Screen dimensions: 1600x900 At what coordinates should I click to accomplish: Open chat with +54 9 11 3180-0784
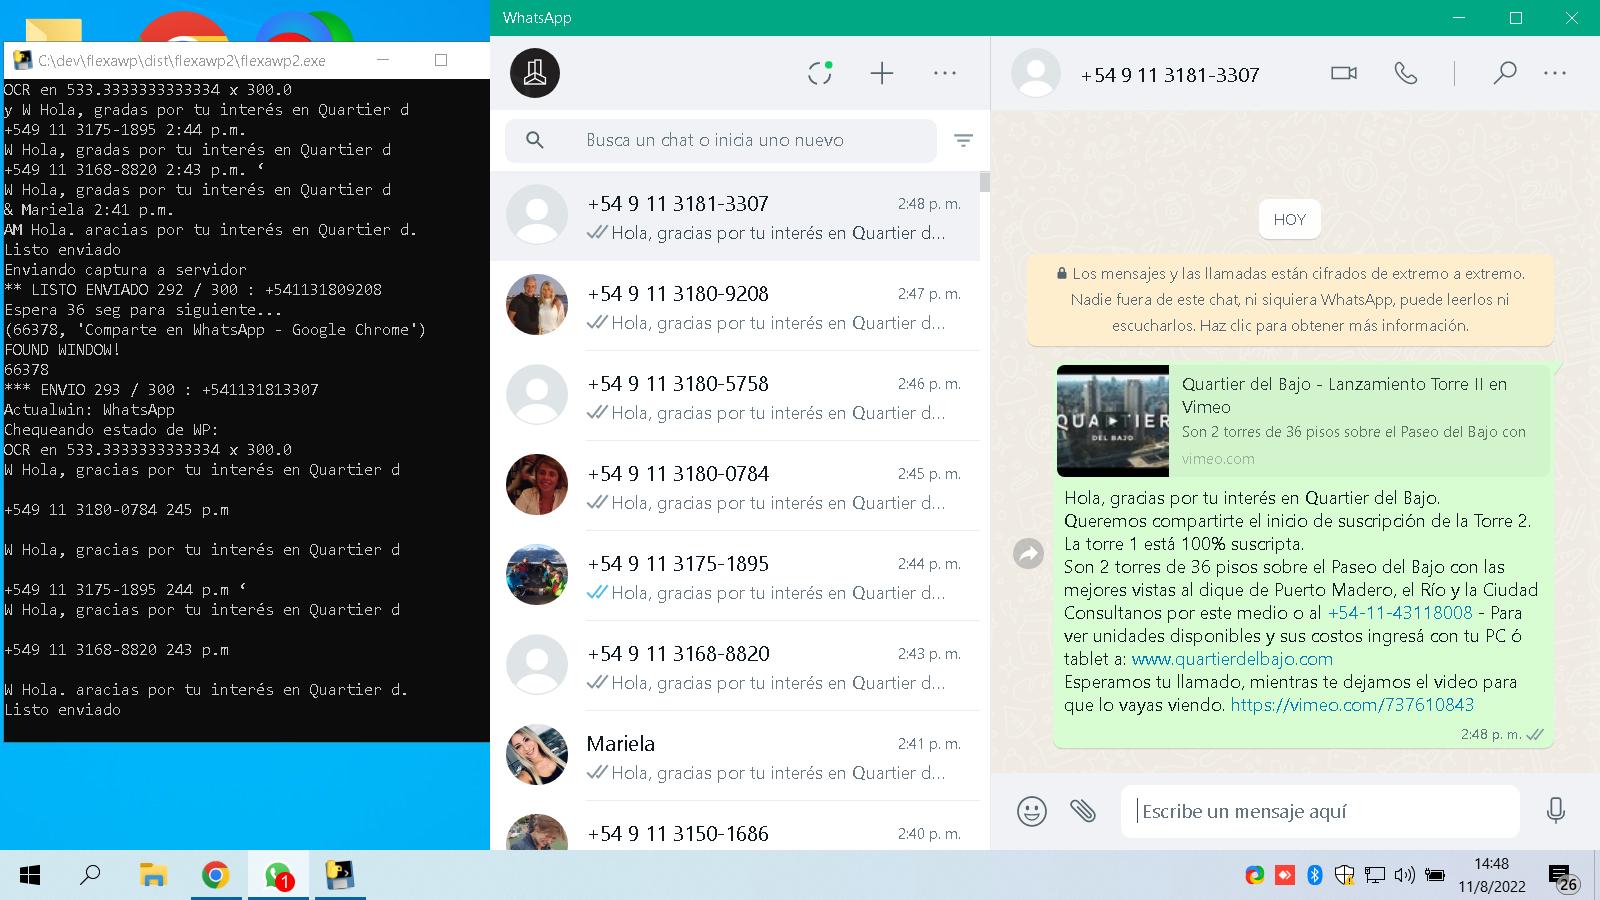(735, 486)
